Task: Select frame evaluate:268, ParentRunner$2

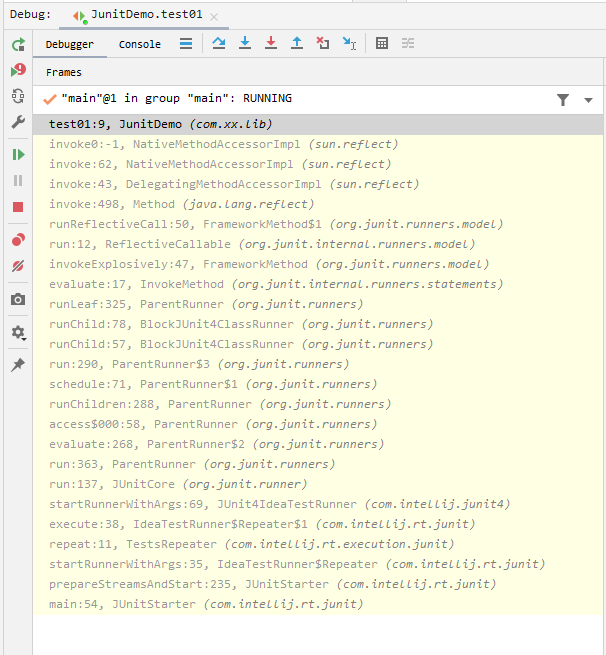Action: (x=318, y=444)
